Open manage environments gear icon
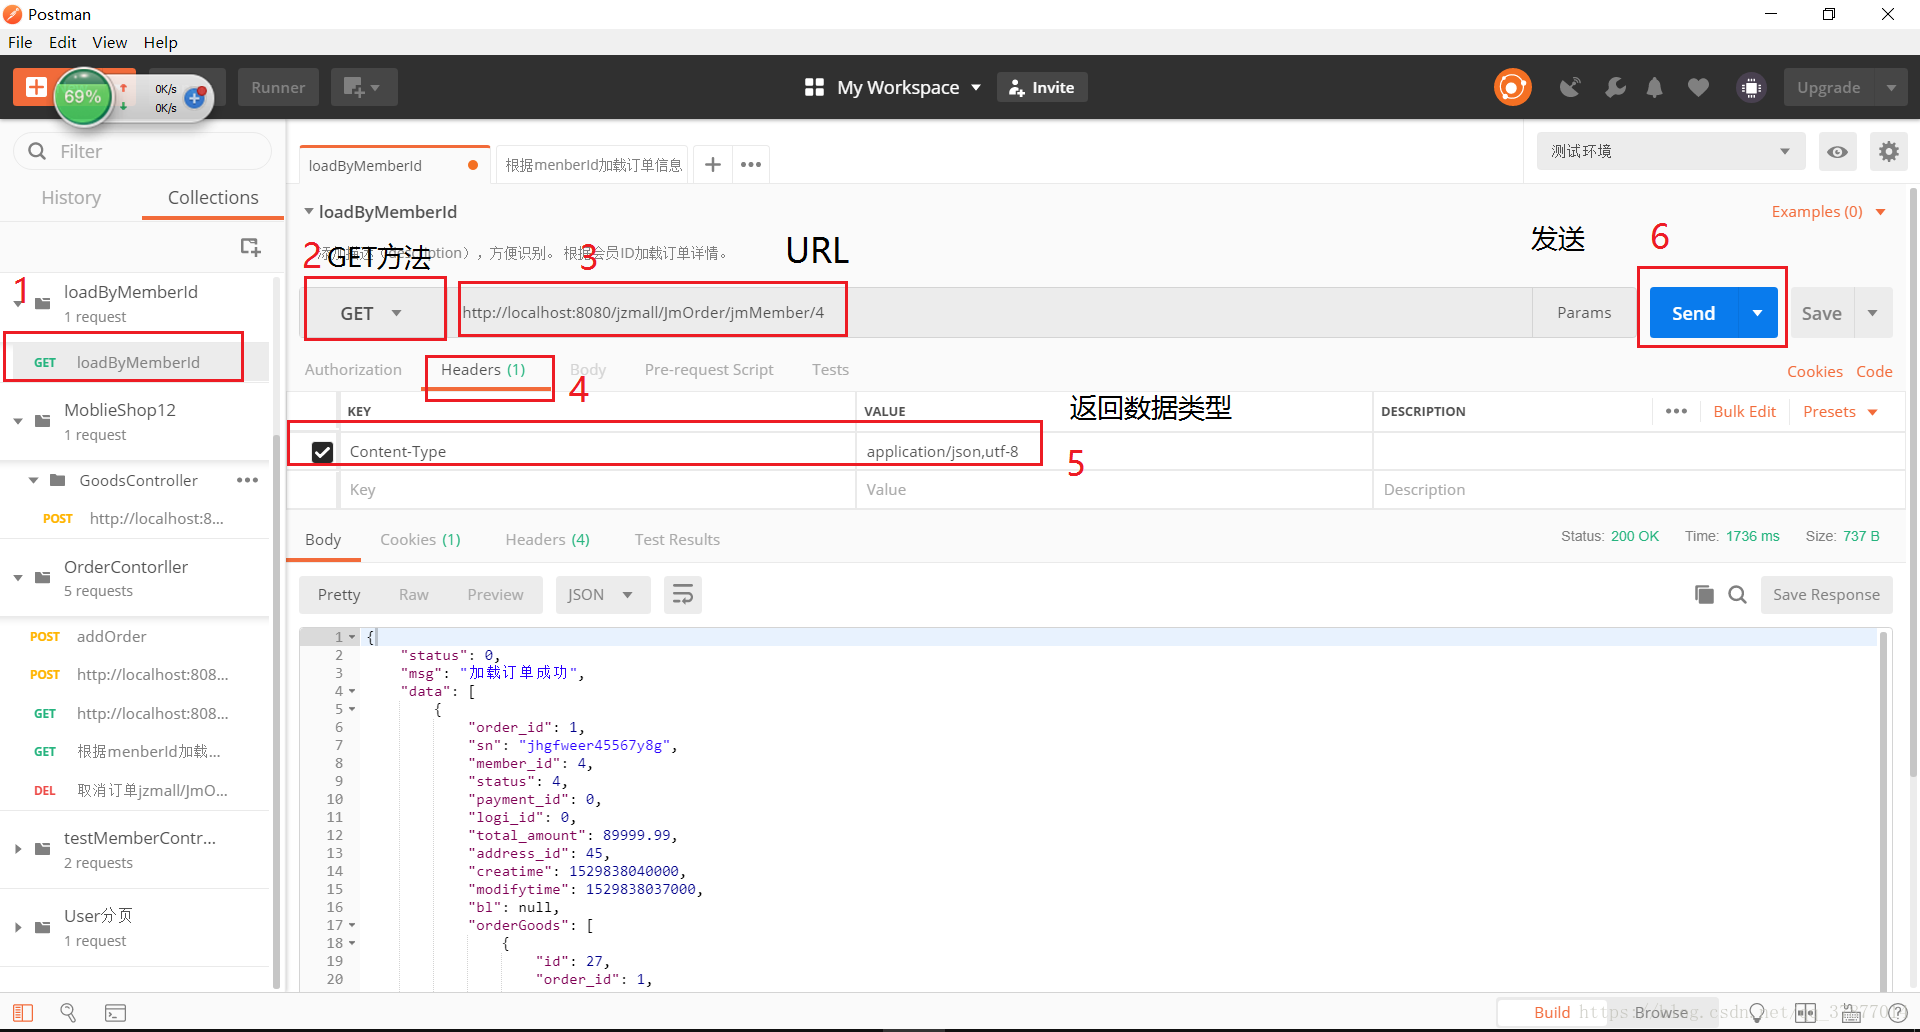 [x=1888, y=152]
